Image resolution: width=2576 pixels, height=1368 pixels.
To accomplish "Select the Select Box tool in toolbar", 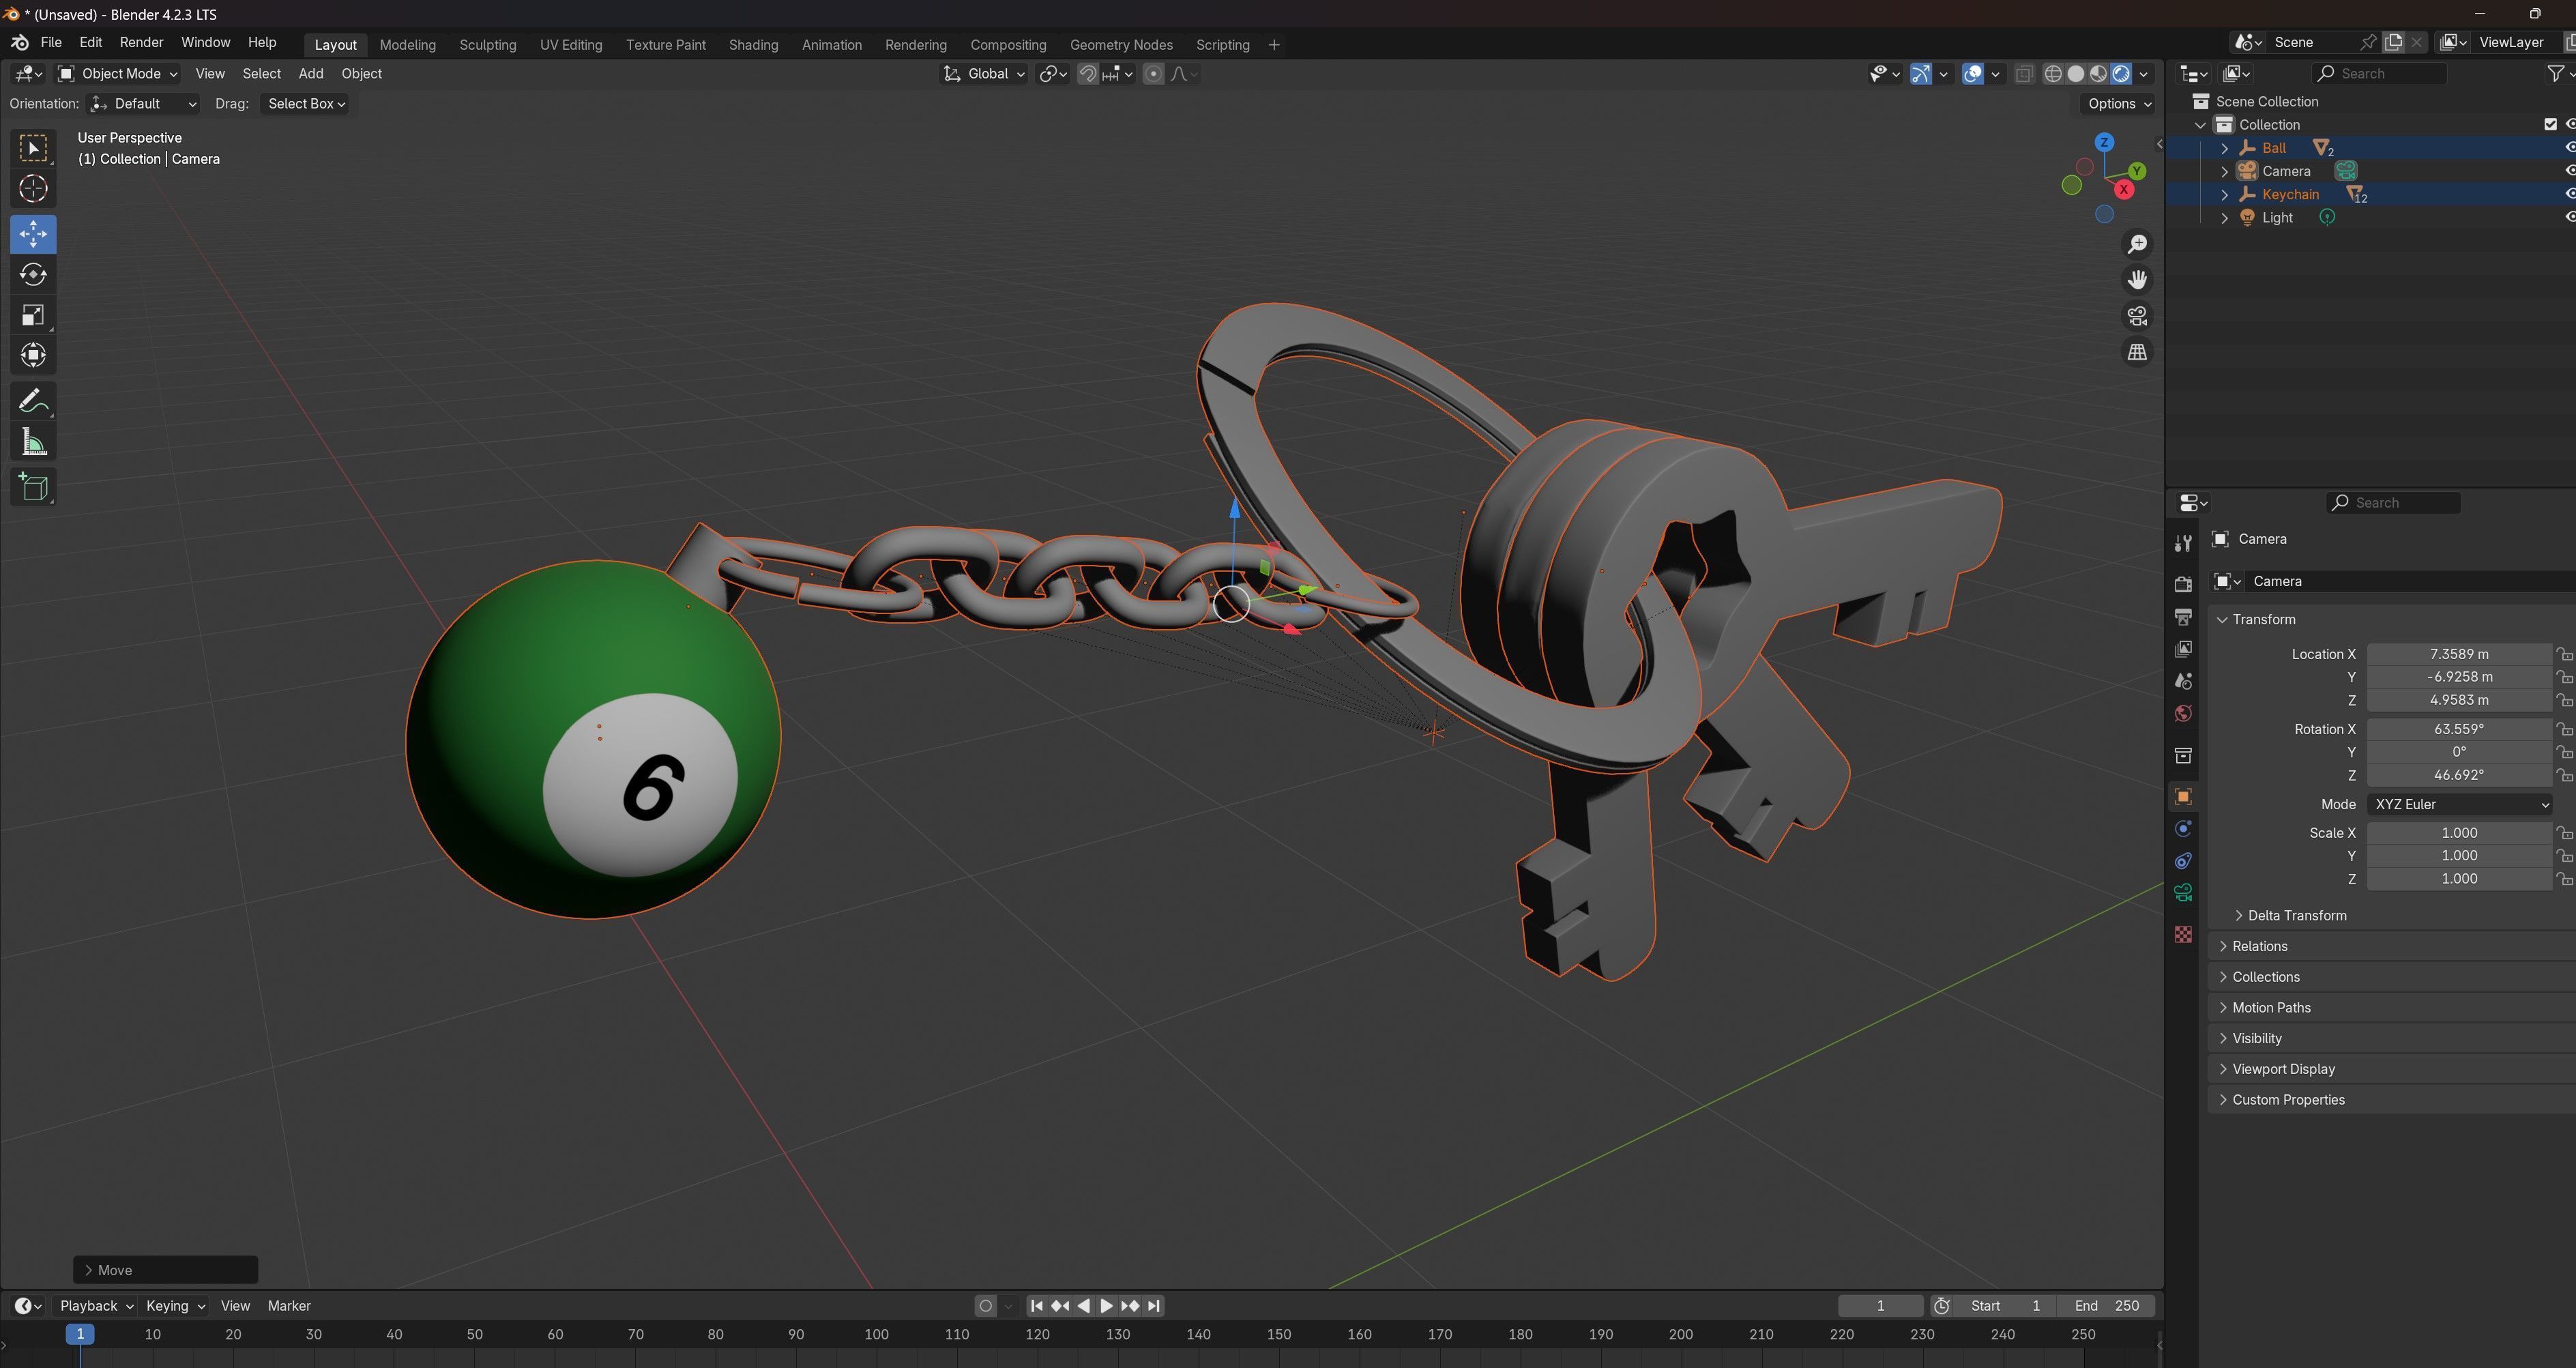I will pos(33,149).
